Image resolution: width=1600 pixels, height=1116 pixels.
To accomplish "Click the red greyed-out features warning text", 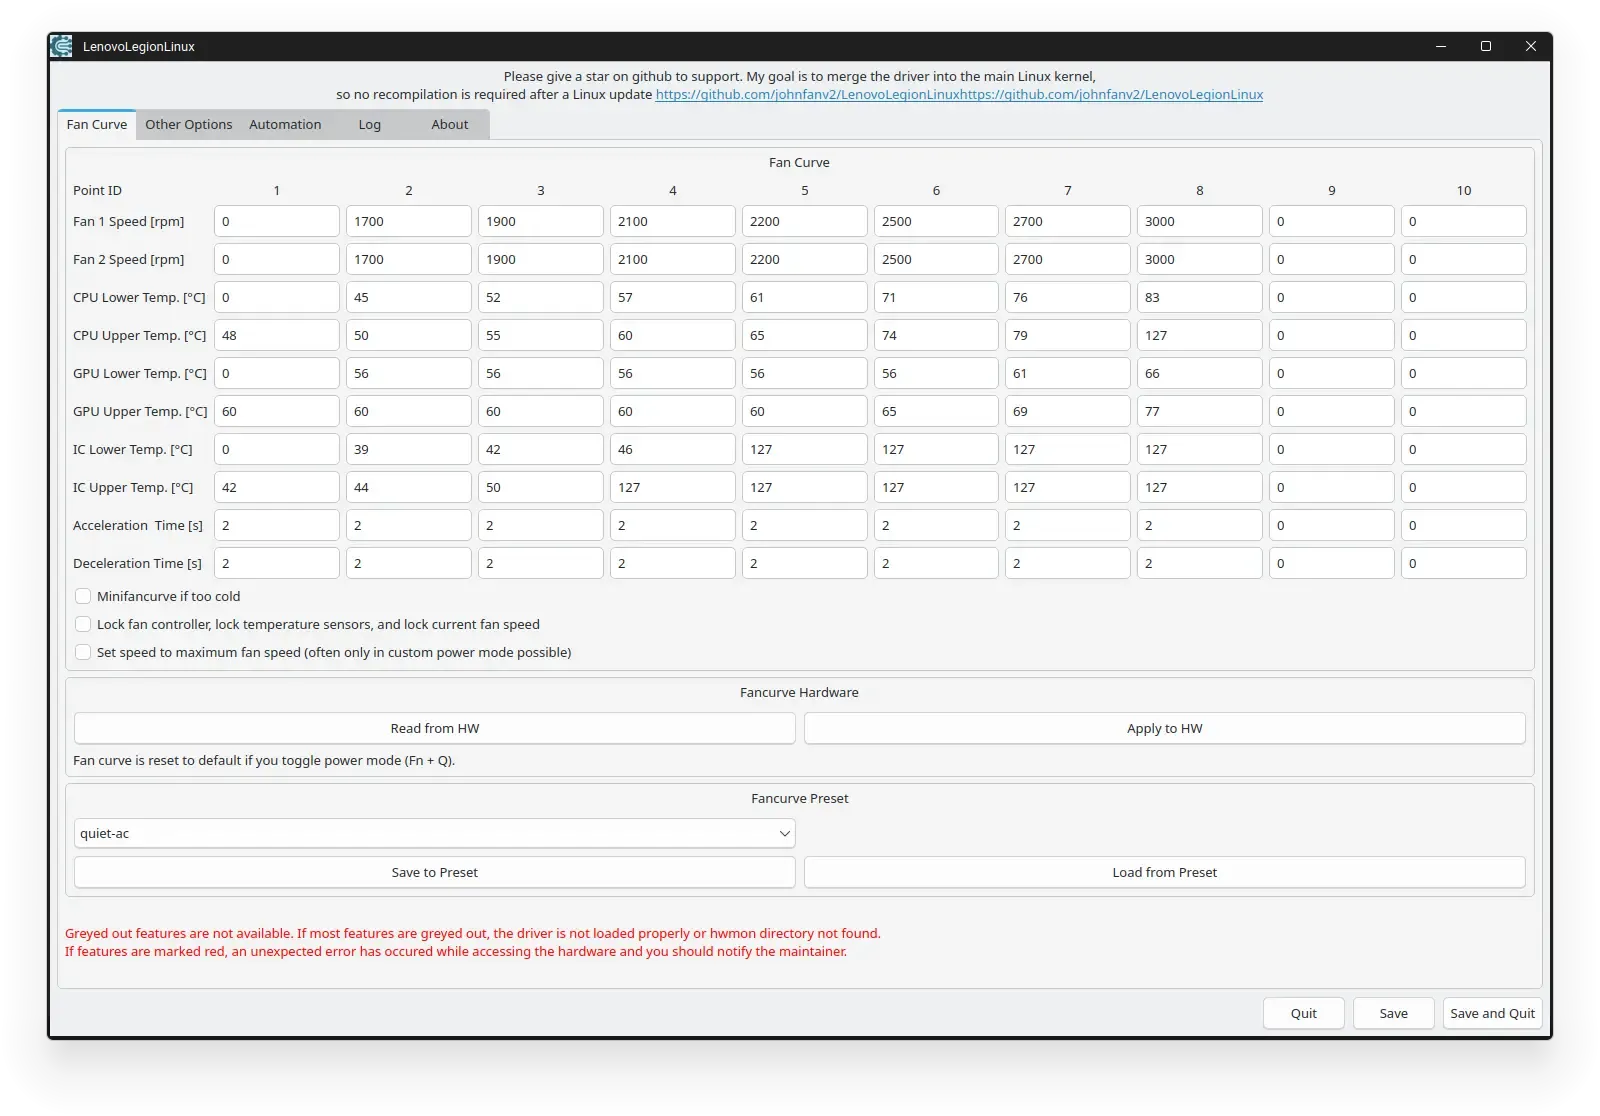I will 473,942.
